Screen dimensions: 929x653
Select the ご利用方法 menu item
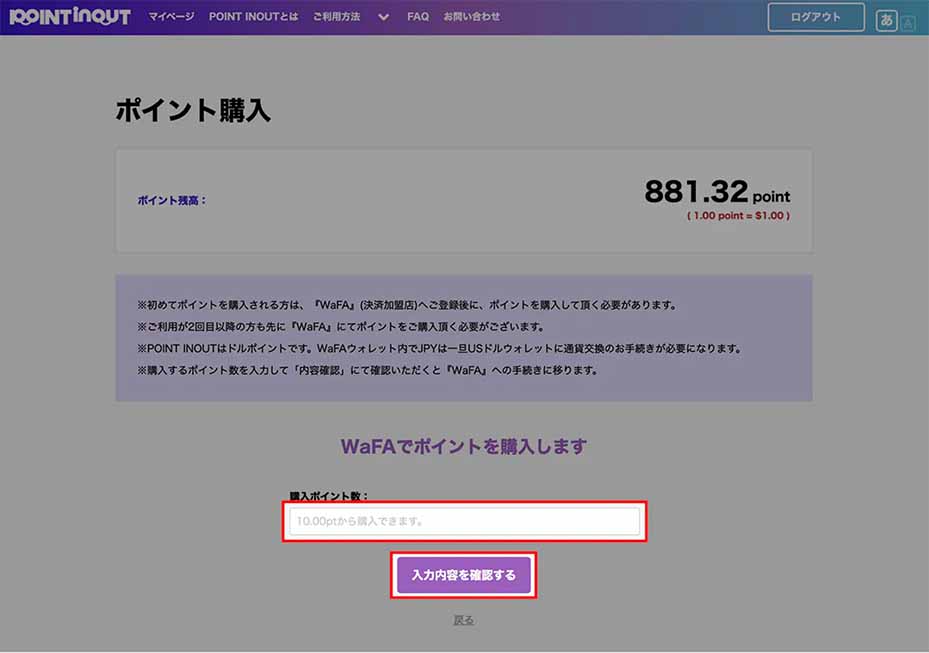tap(337, 17)
